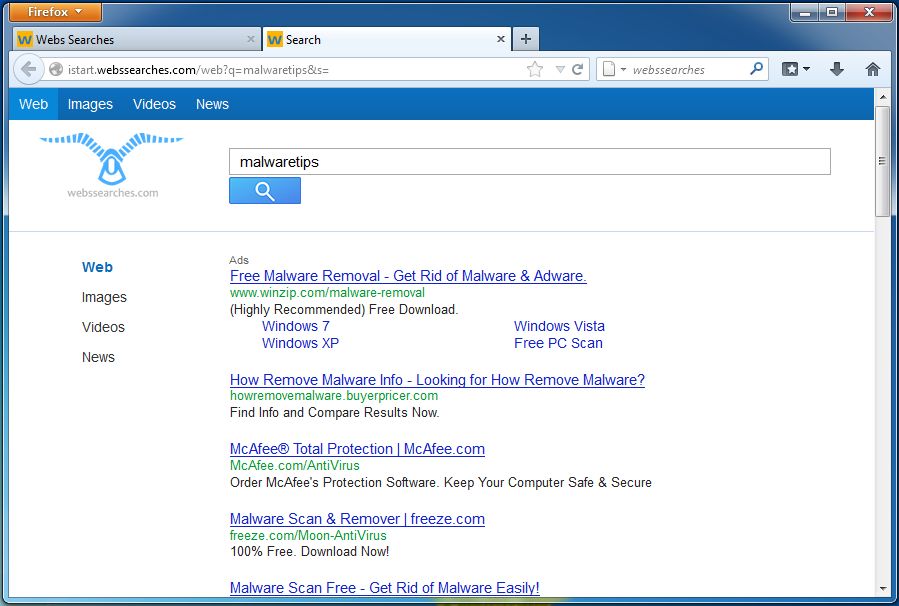This screenshot has width=899, height=606.
Task: Click www.winzip.com/malware-removal URL text
Action: [327, 292]
